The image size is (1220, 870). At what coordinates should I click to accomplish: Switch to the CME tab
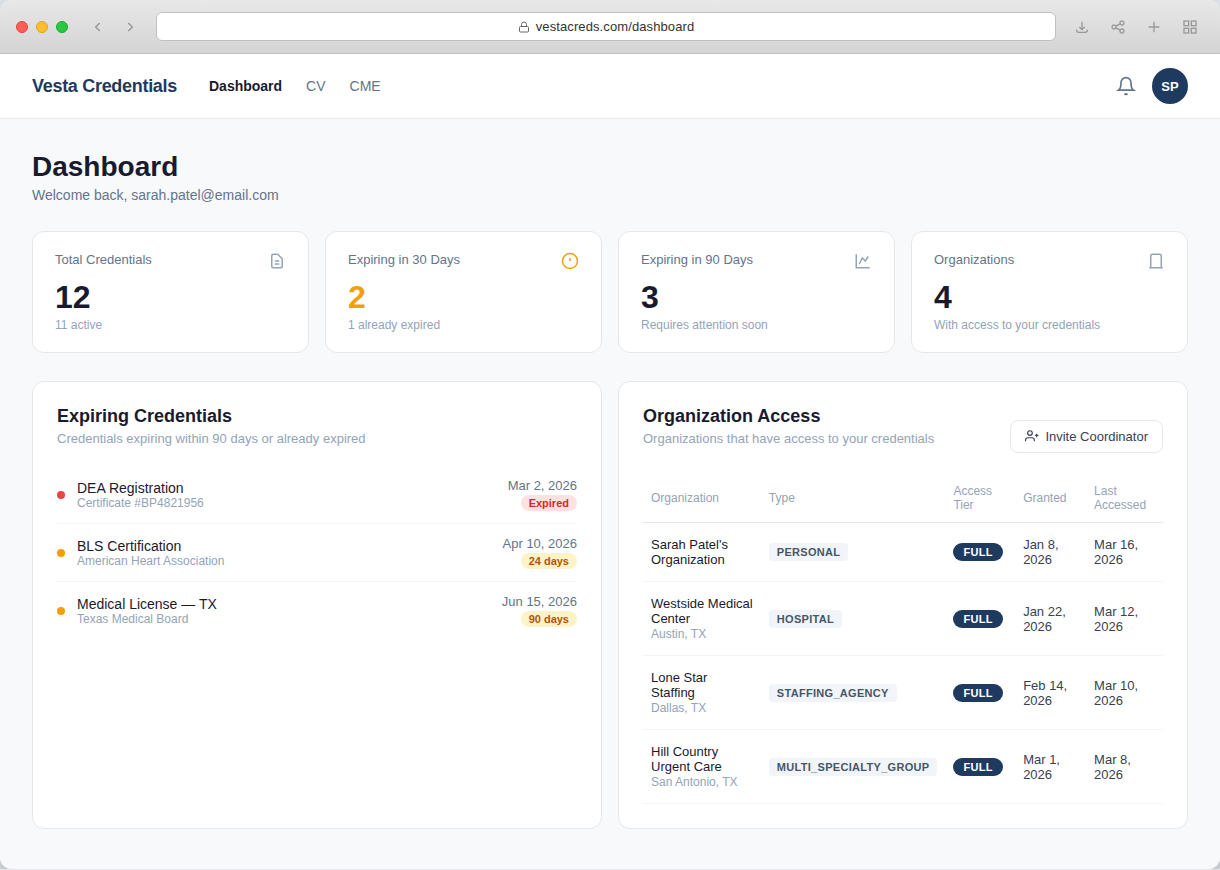(x=365, y=86)
